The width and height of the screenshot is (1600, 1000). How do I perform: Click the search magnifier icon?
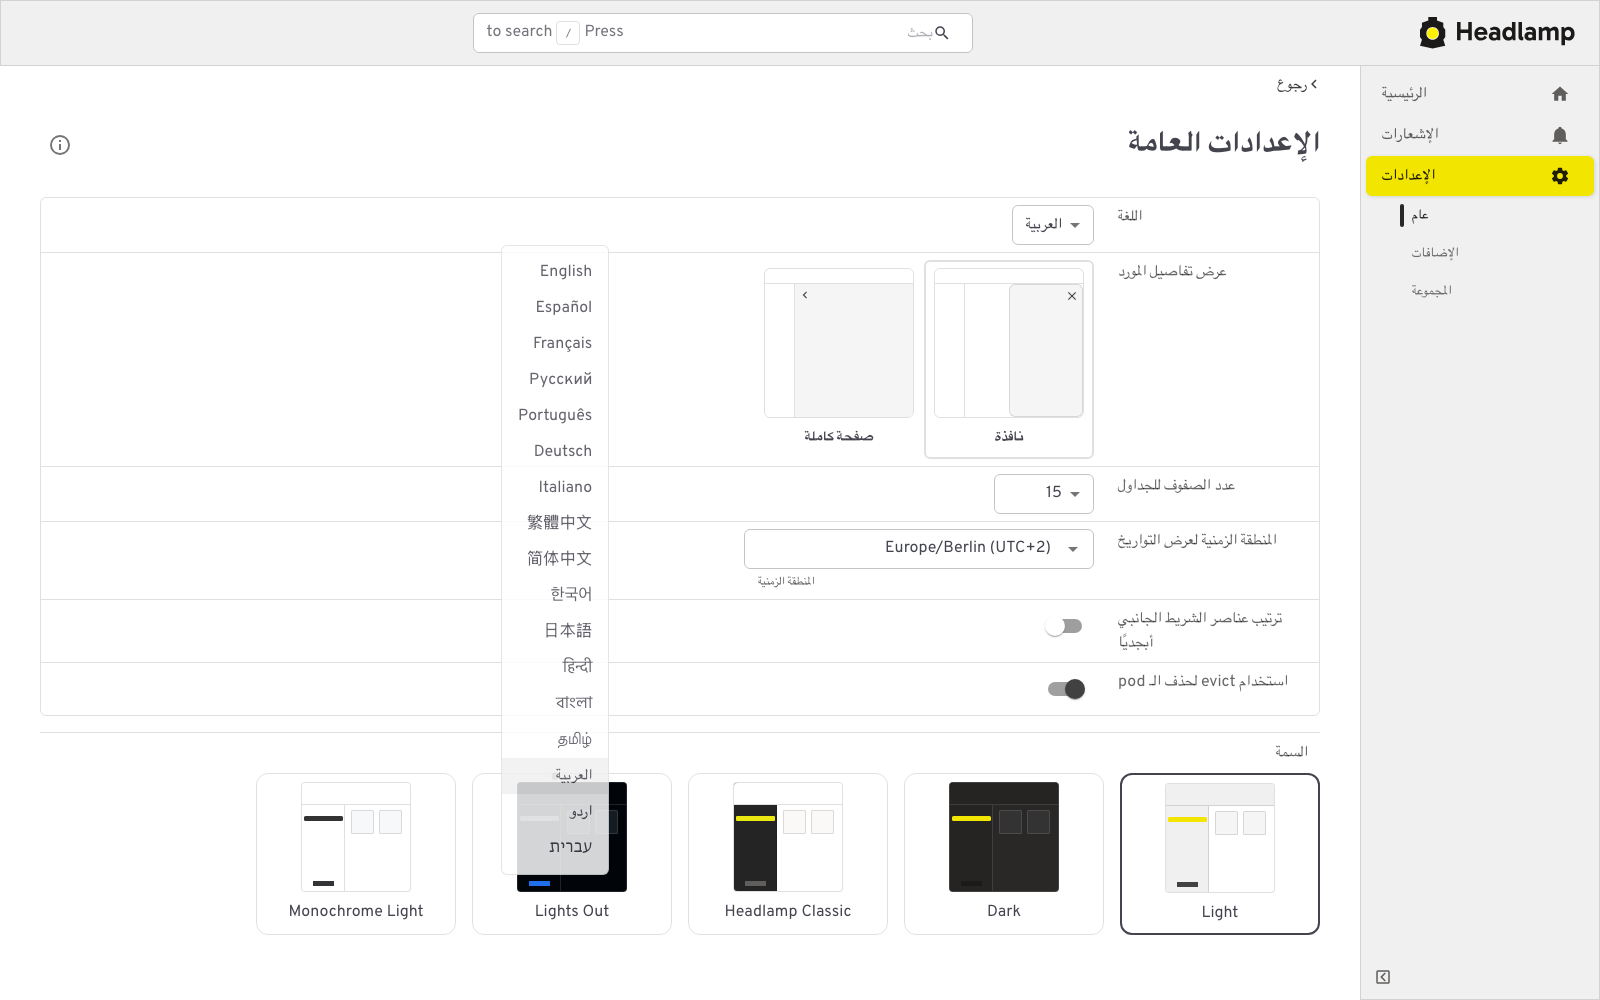tap(941, 33)
